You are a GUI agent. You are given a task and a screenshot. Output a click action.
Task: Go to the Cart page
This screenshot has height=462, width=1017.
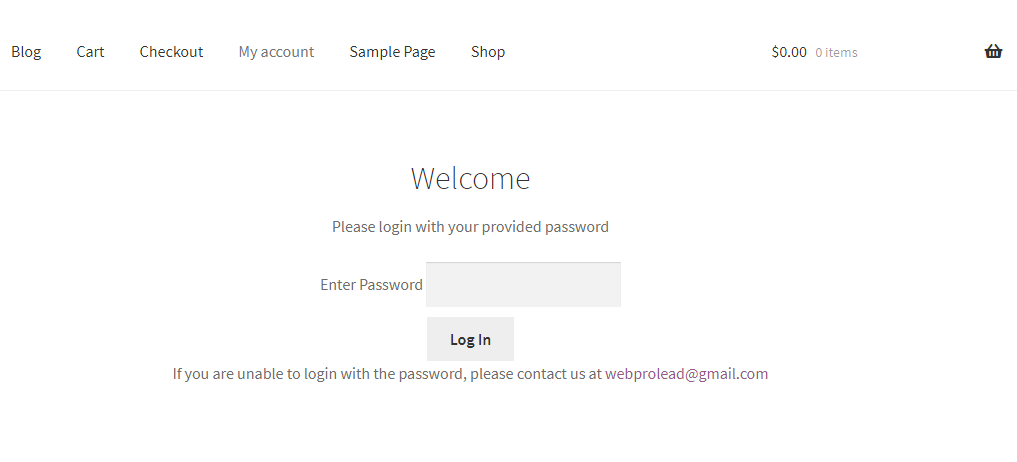tap(90, 52)
